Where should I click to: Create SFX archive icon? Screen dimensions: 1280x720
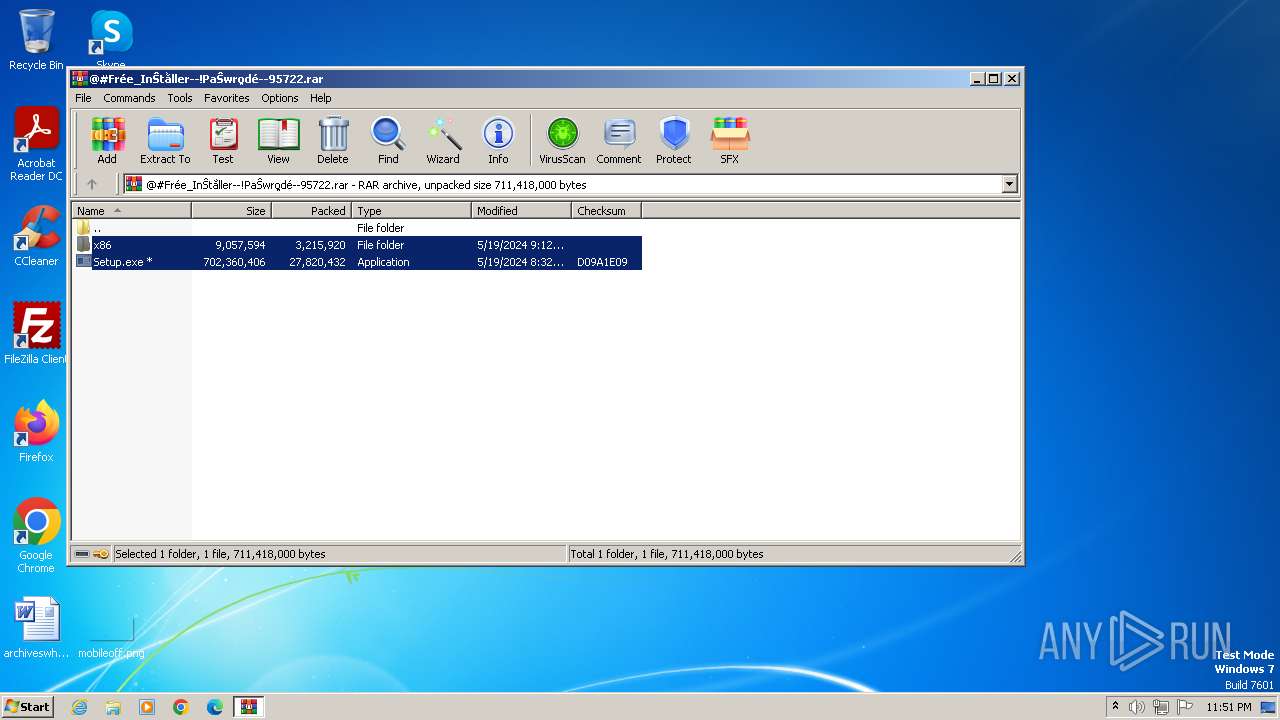(x=730, y=140)
